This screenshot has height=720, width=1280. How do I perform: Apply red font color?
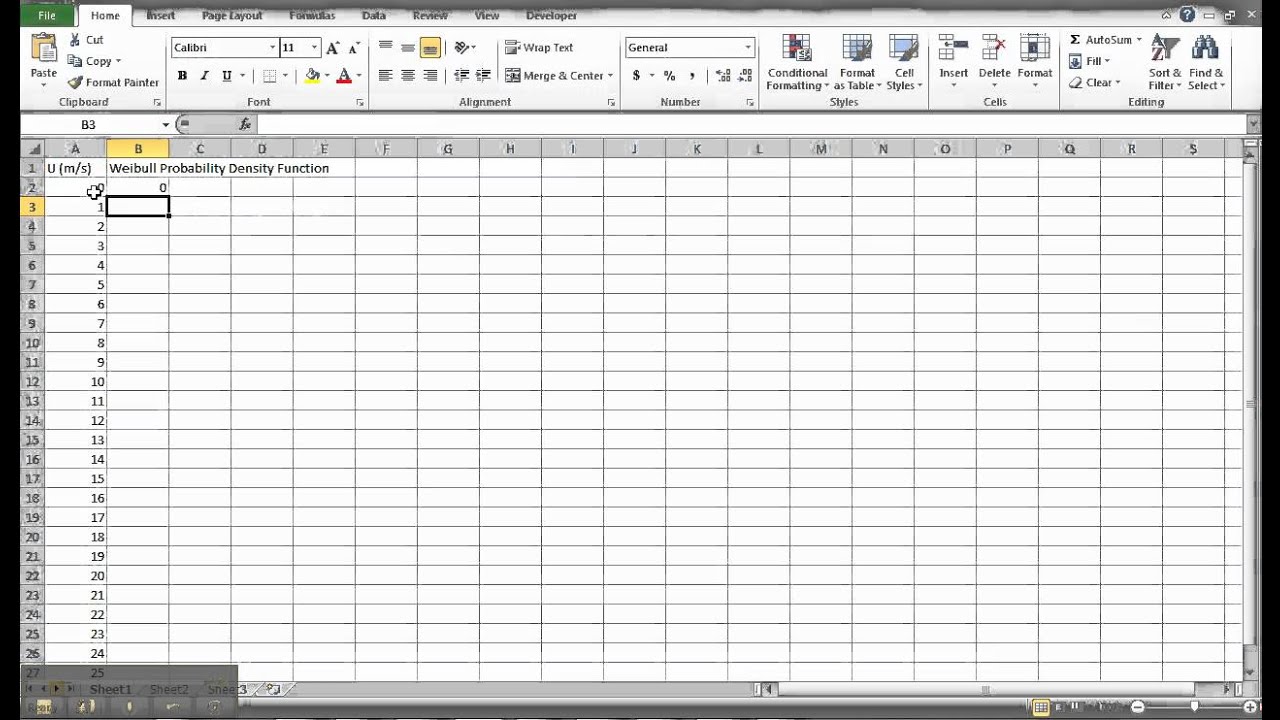point(344,76)
